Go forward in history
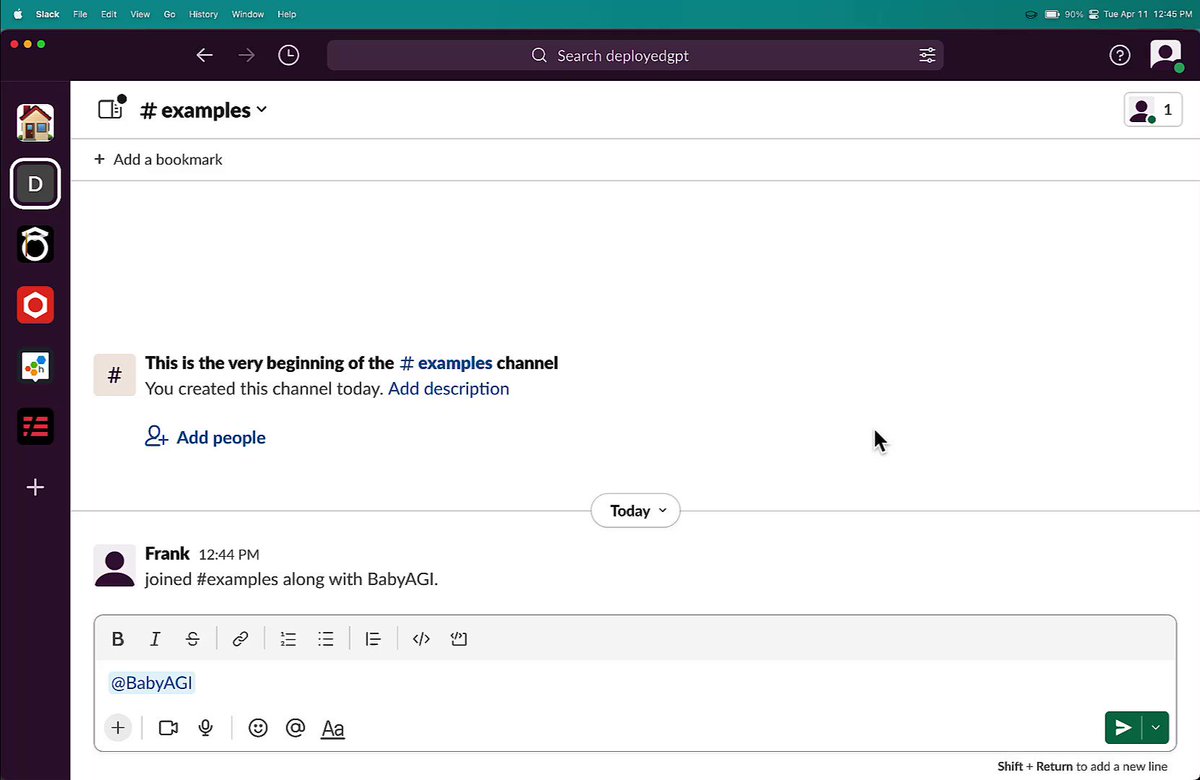Viewport: 1200px width, 780px height. tap(247, 56)
